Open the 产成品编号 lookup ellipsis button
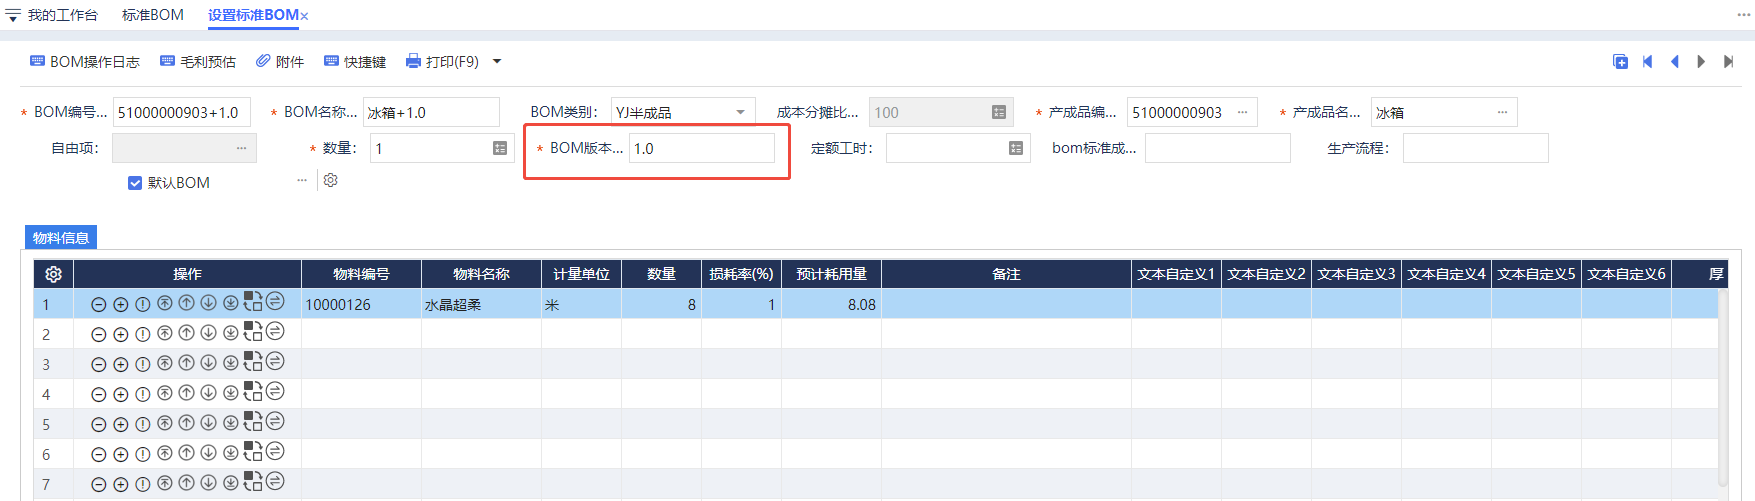Screen dimensions: 1755x501 coord(1242,112)
